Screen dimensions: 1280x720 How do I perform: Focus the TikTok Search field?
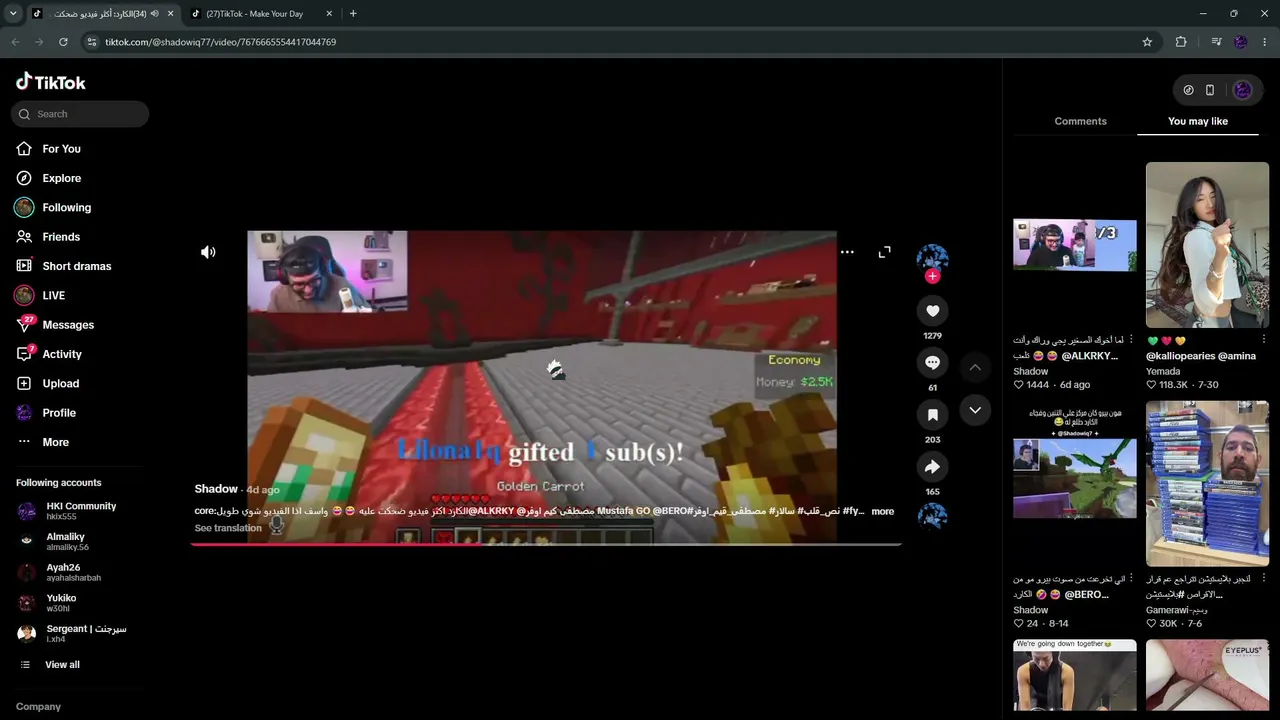point(80,114)
